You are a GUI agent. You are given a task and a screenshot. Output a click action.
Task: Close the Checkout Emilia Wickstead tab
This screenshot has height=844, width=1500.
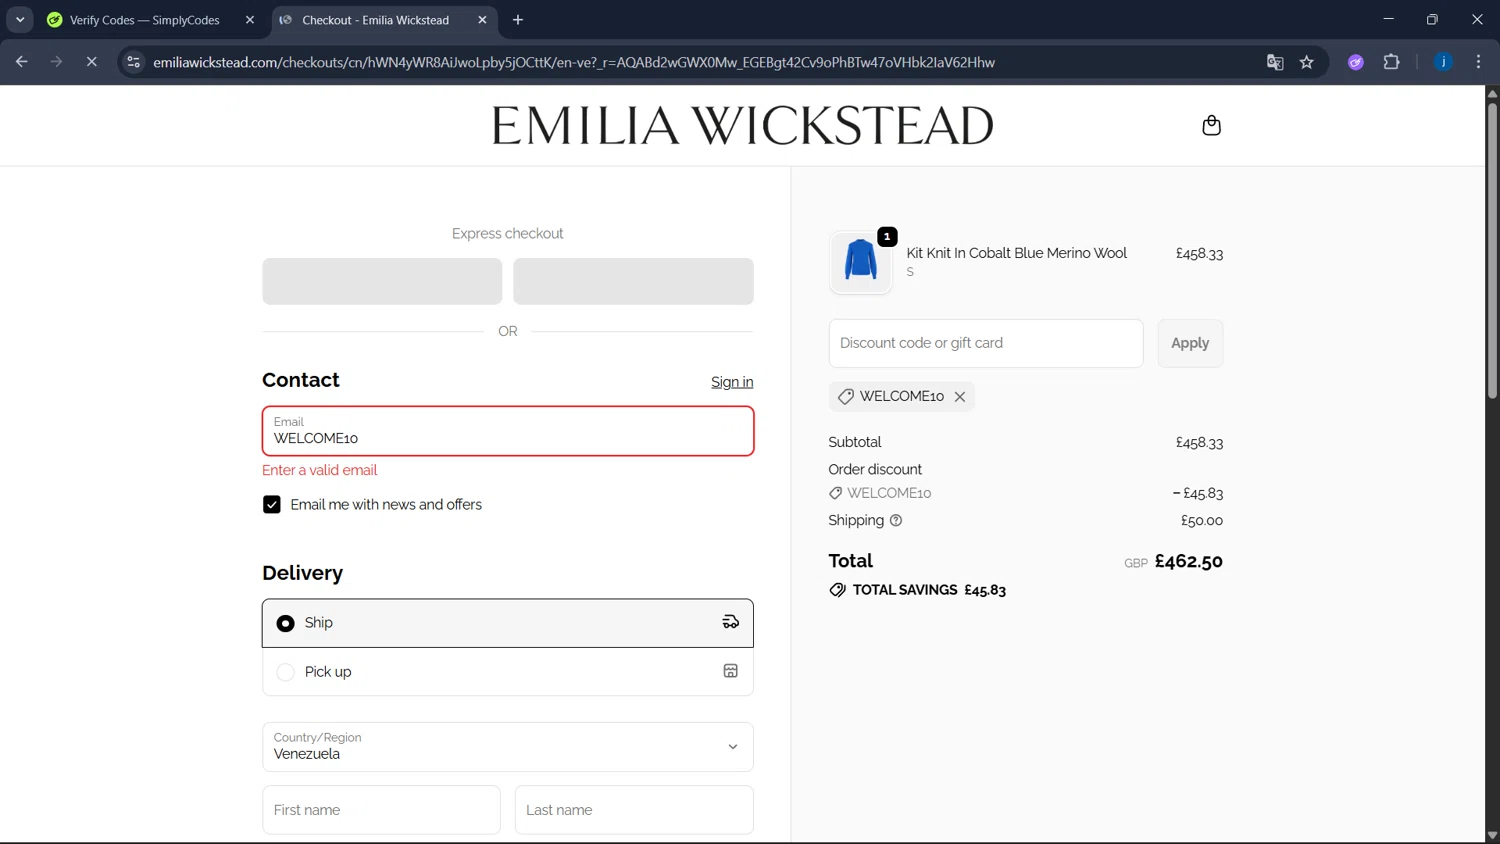click(482, 20)
